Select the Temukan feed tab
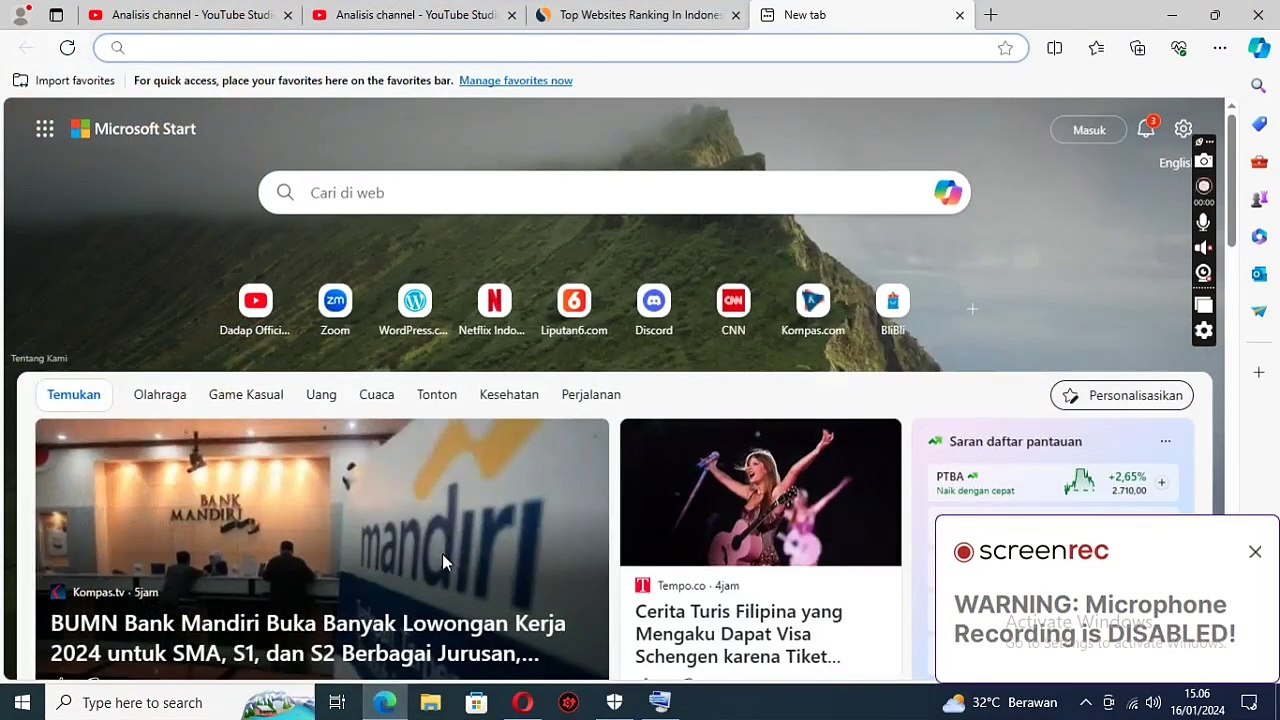Screen dimensions: 1280x720 (74, 394)
